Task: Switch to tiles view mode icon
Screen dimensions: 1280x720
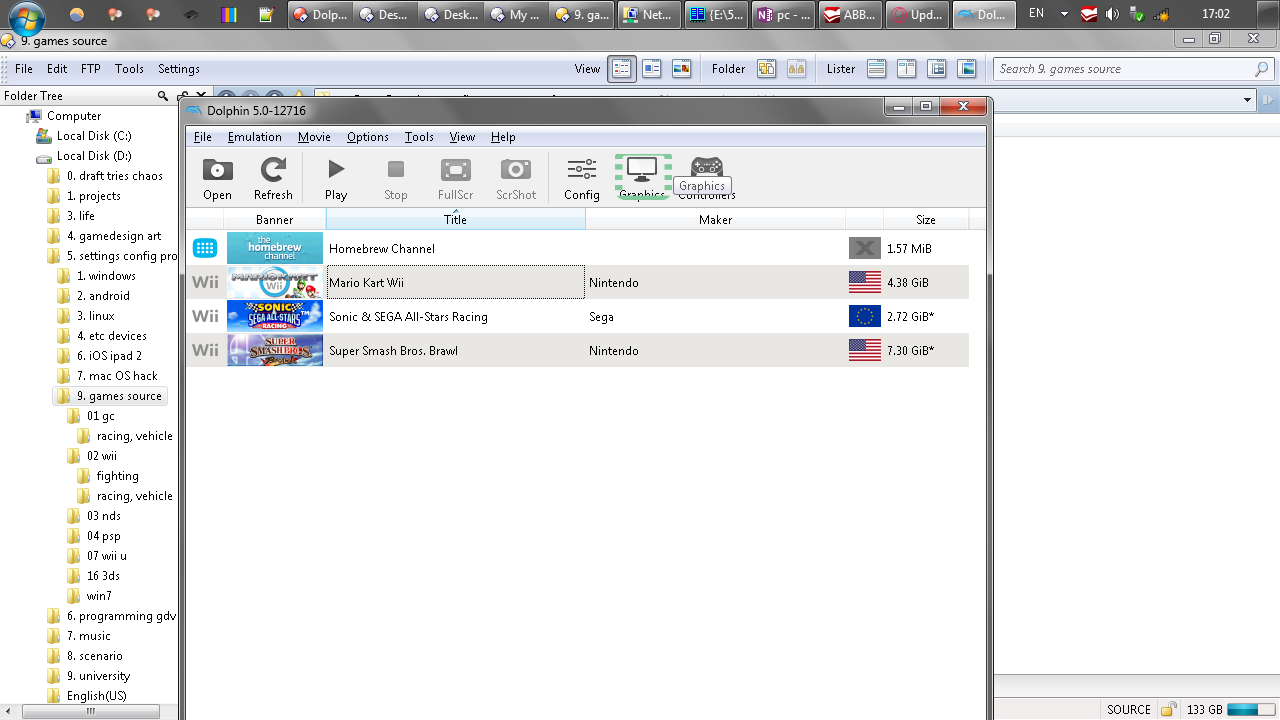Action: pyautogui.click(x=652, y=69)
